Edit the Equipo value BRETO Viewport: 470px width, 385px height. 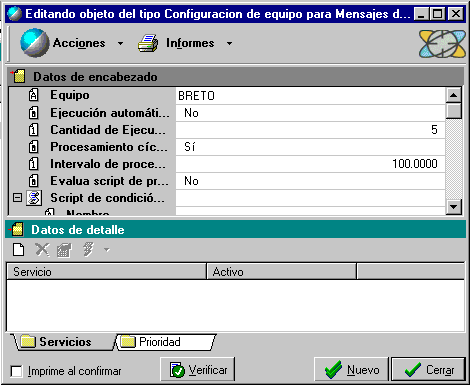pyautogui.click(x=310, y=96)
